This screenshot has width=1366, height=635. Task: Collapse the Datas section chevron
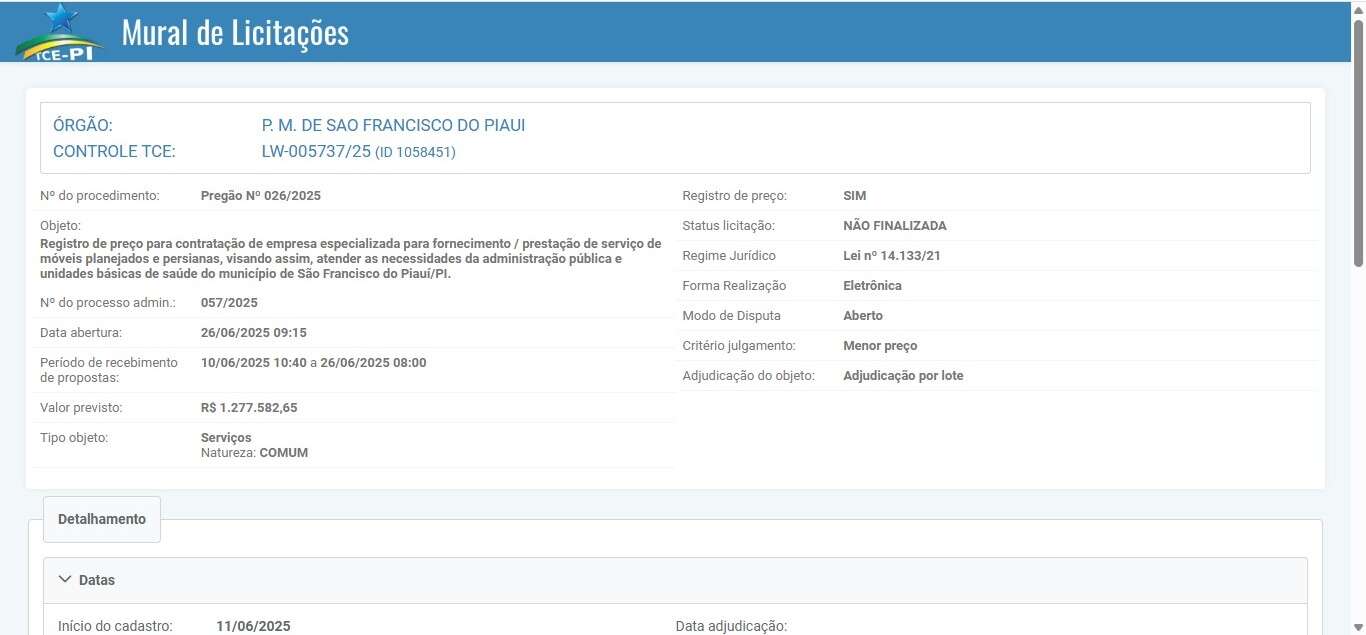click(x=65, y=579)
